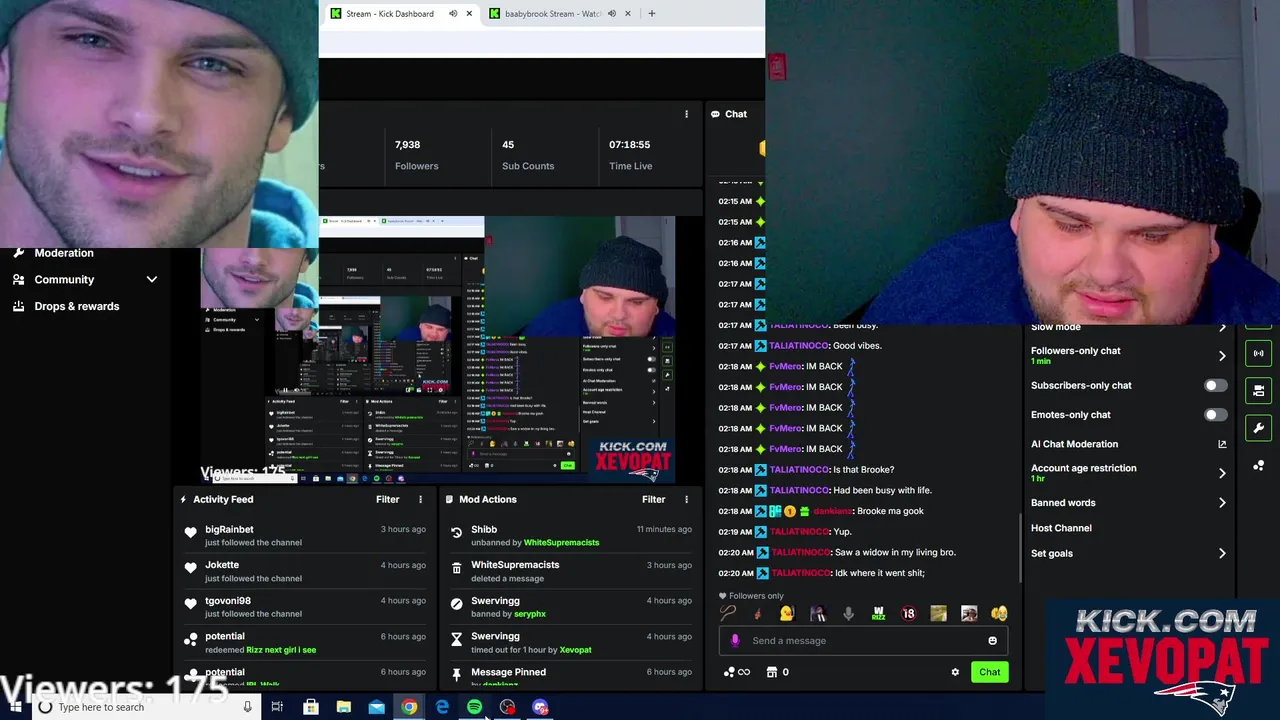Click the camera stream icon in right sidebar
This screenshot has width=1280, height=720.
click(x=1258, y=390)
